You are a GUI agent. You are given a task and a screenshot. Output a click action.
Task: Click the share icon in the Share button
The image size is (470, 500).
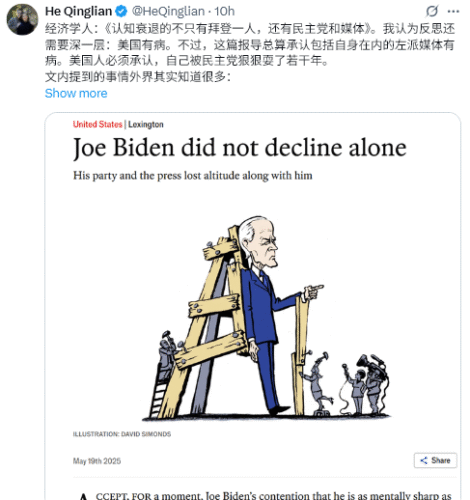point(424,460)
